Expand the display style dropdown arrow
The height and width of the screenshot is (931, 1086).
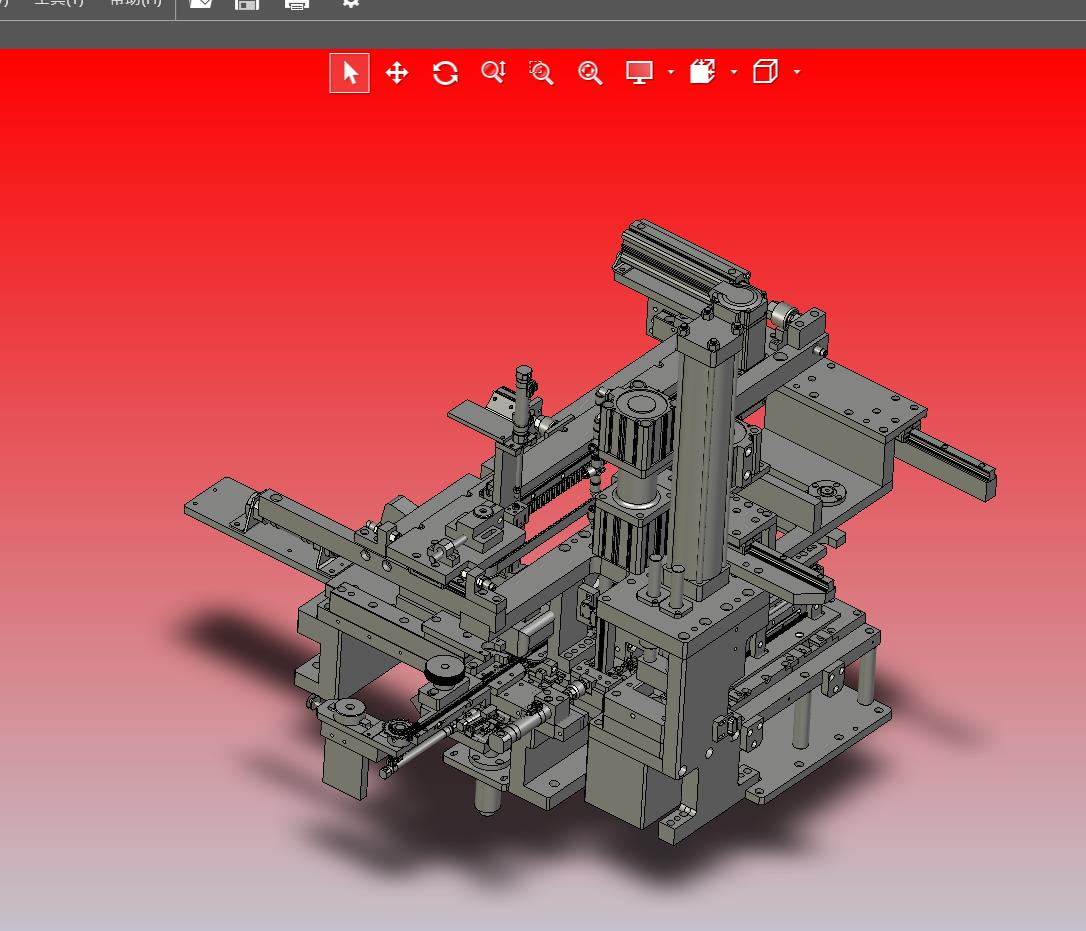(x=796, y=72)
